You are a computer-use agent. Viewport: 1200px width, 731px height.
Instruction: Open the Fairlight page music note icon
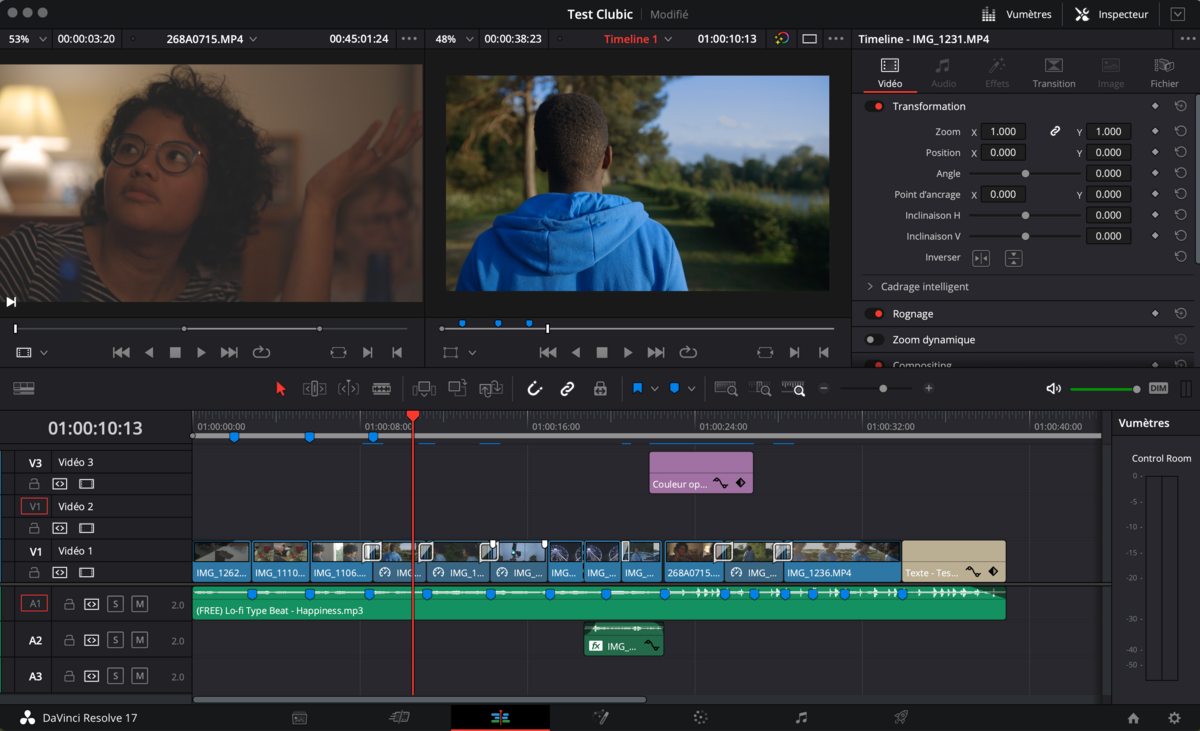click(x=801, y=717)
